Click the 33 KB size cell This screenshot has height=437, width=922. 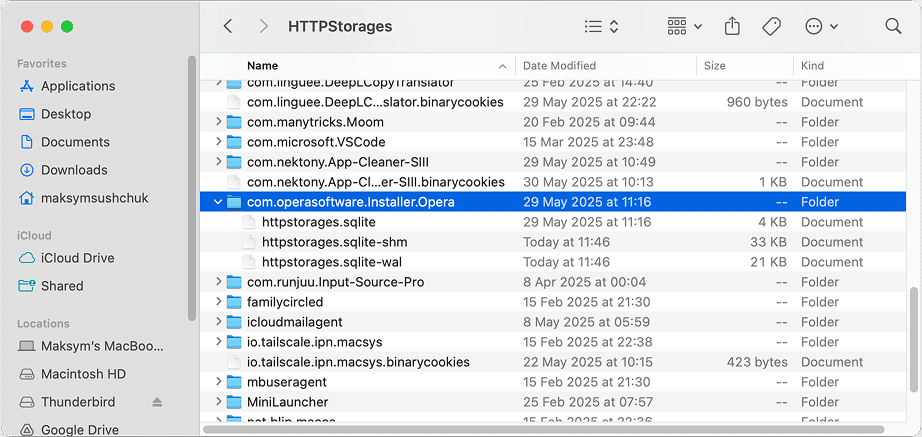pos(769,242)
